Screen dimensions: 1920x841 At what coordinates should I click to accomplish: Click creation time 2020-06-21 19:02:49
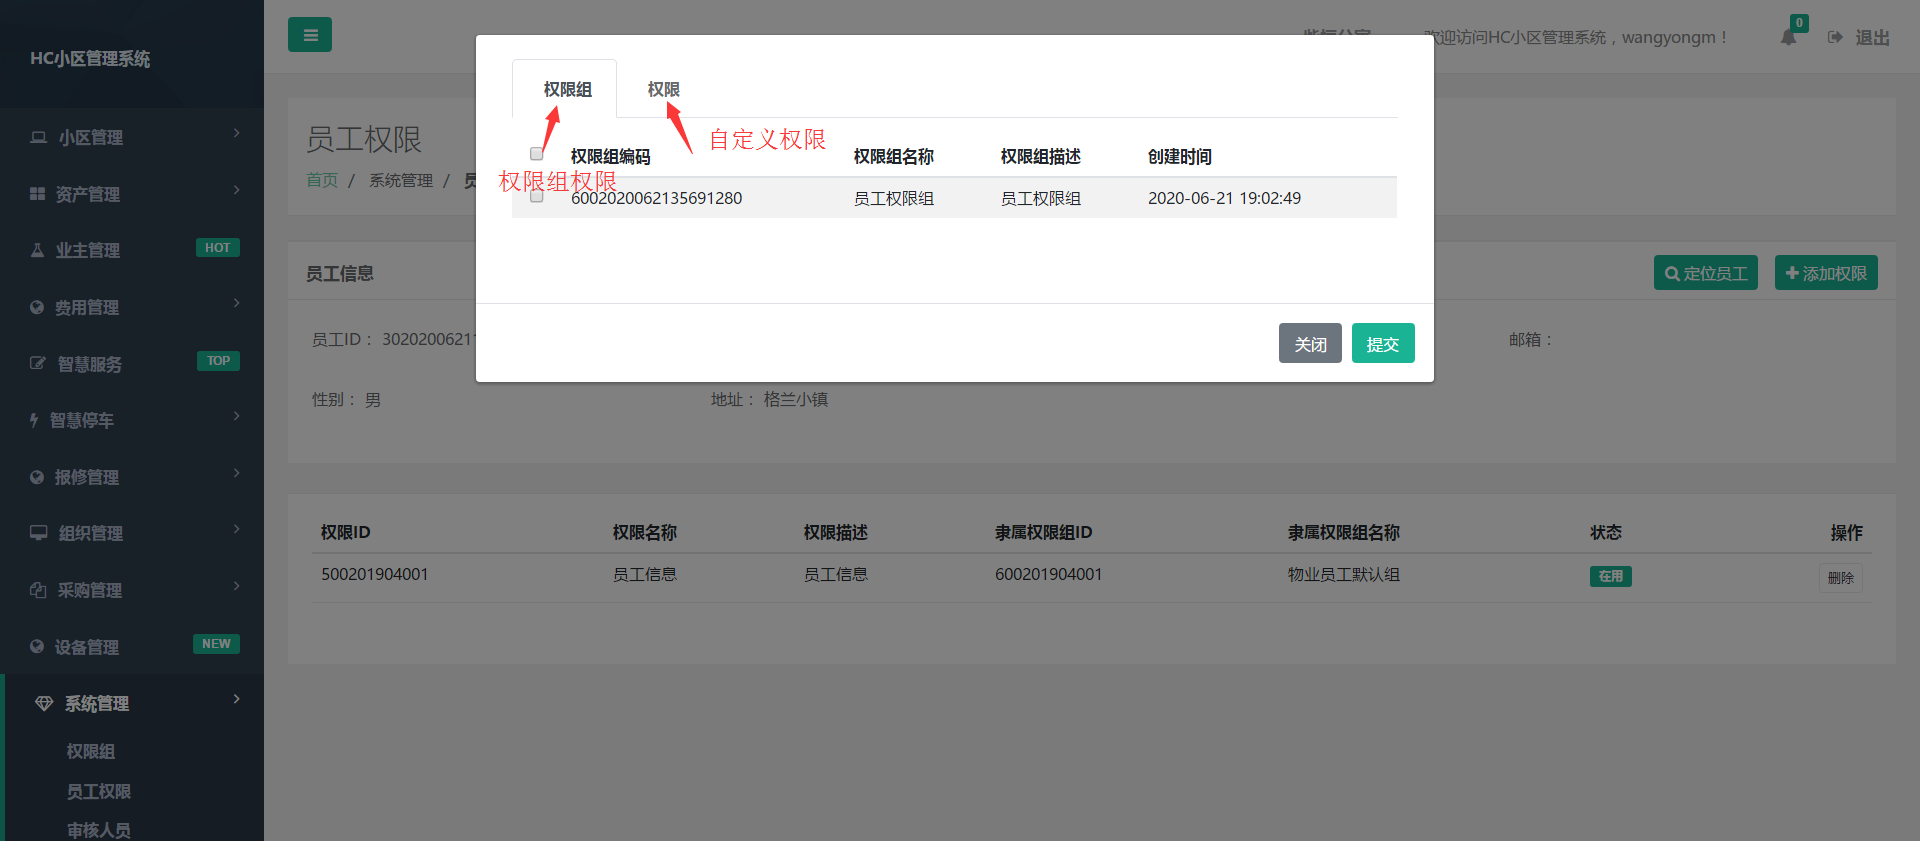[x=1224, y=198]
